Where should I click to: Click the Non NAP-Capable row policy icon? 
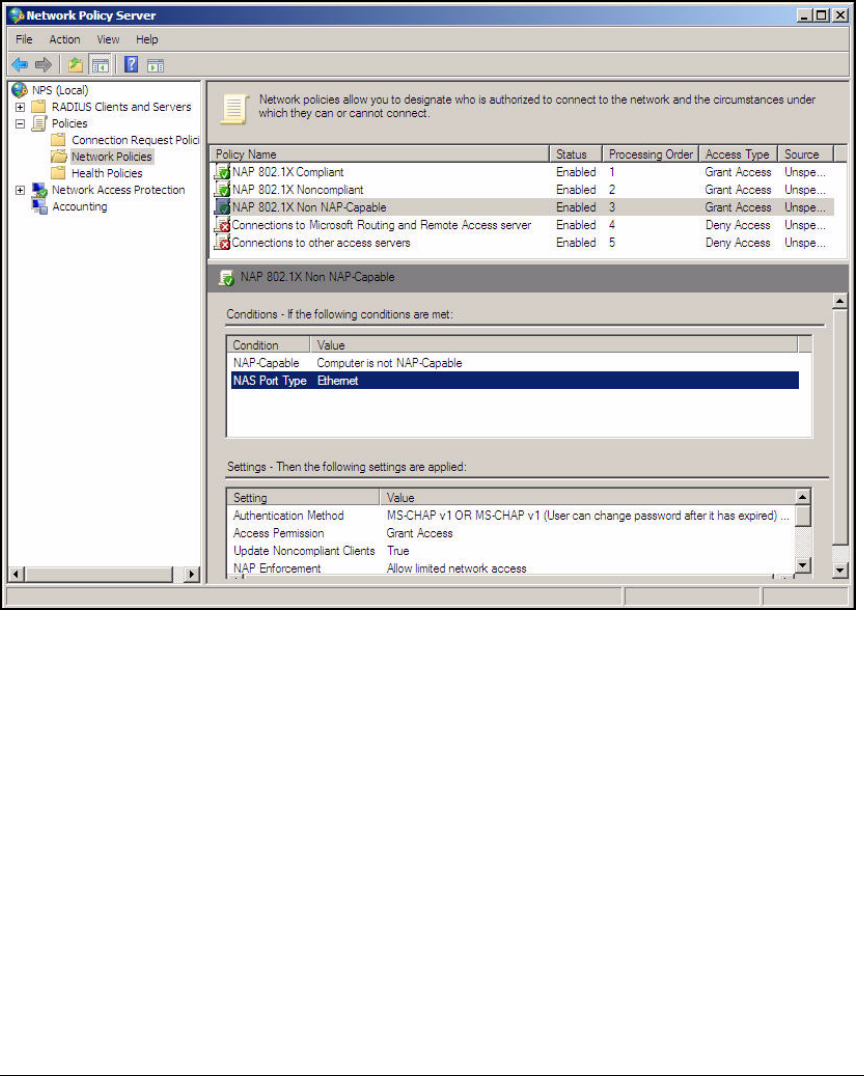[222, 207]
